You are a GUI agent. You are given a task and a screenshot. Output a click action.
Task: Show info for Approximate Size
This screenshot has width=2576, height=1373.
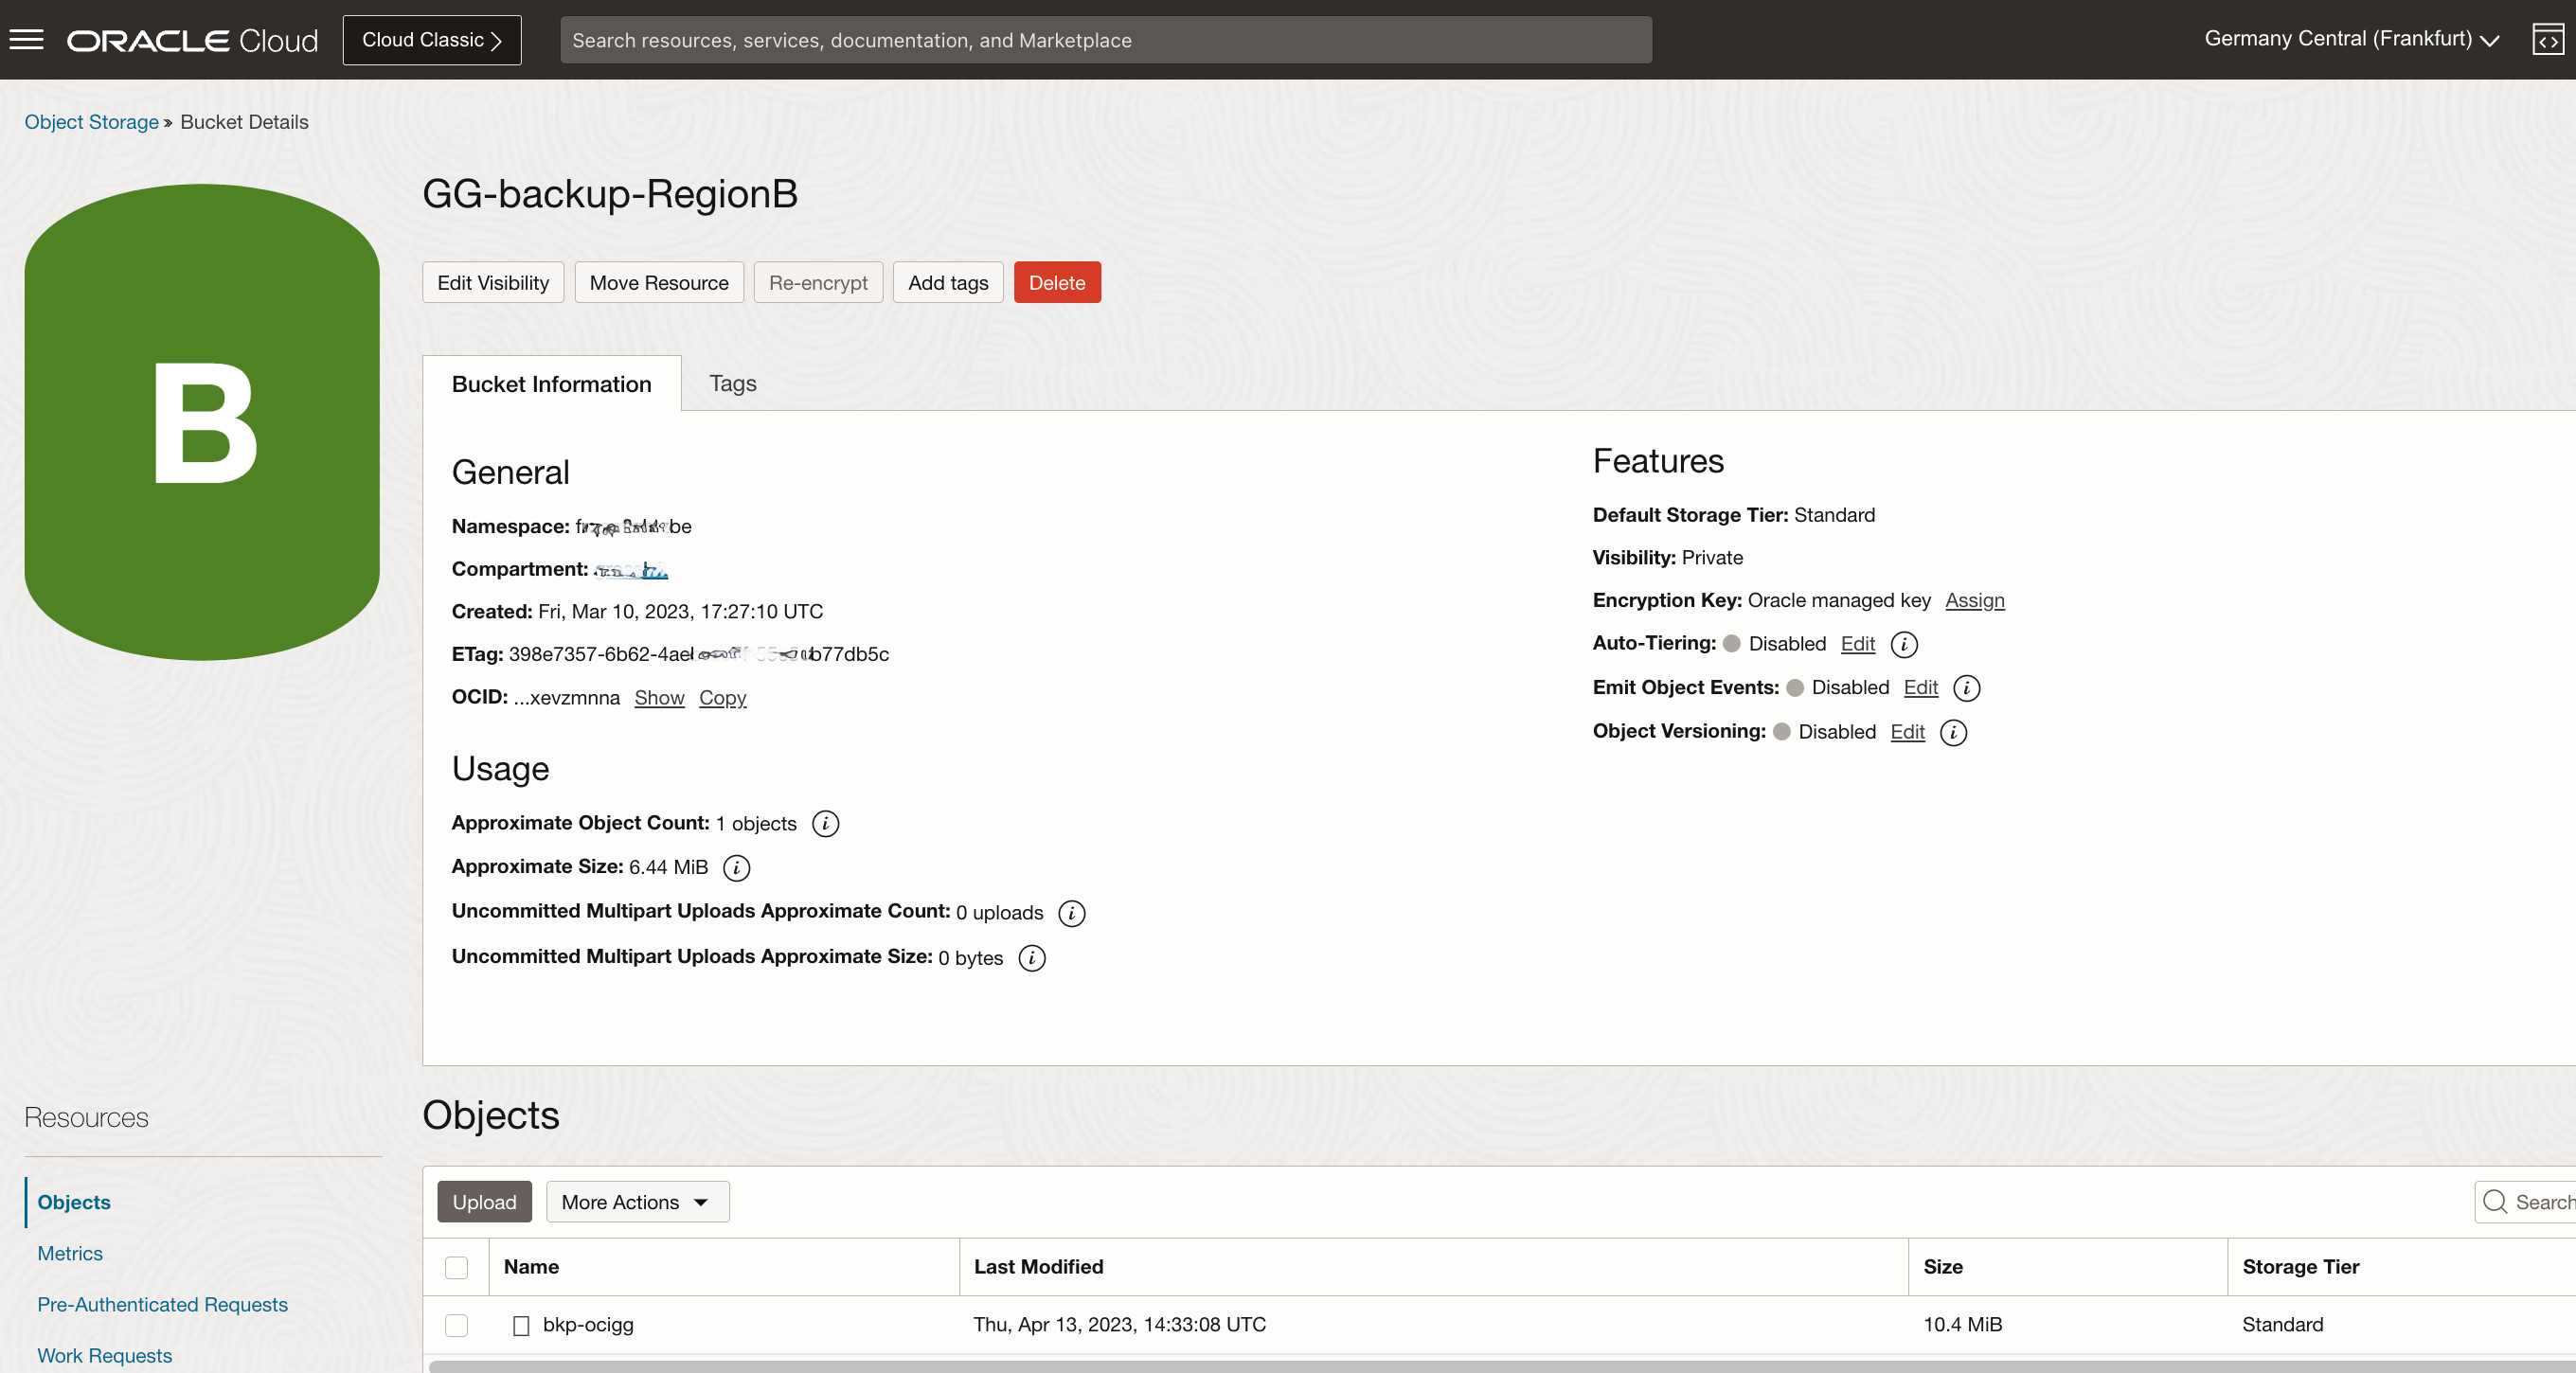(736, 868)
